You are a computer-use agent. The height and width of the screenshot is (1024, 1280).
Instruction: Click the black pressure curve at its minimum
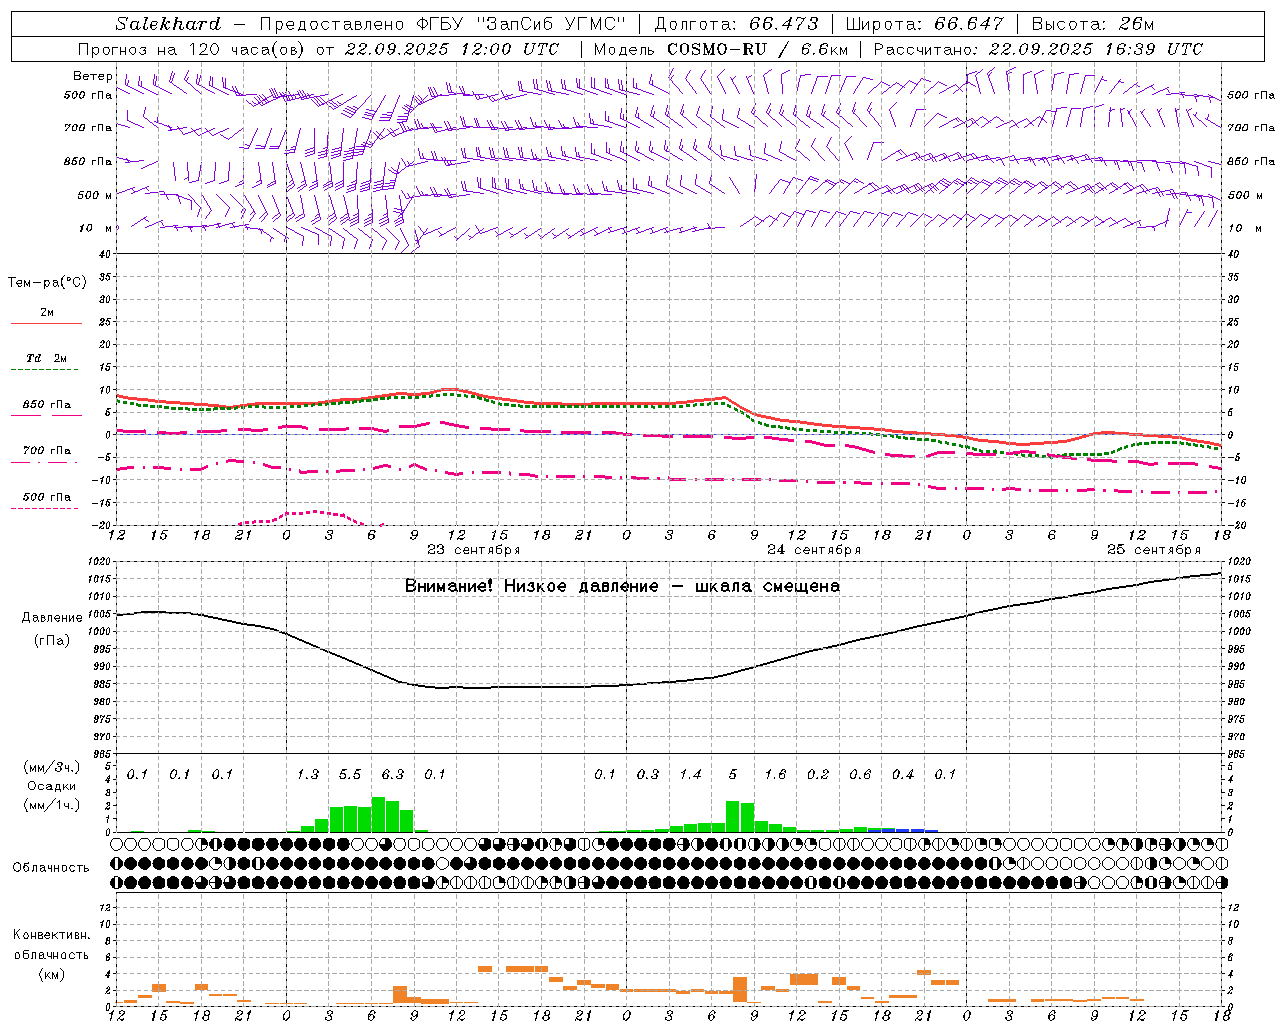(x=470, y=688)
